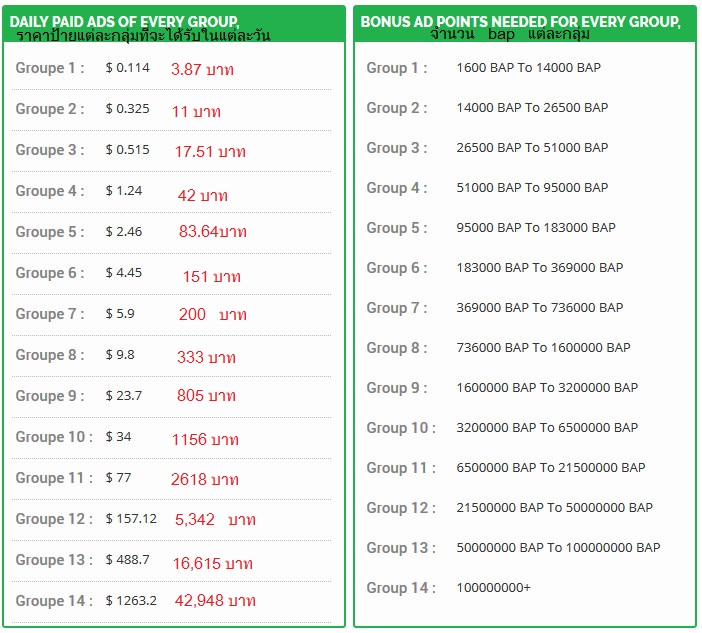The width and height of the screenshot is (702, 633).
Task: Click the 1156 baht red value
Action: point(204,439)
